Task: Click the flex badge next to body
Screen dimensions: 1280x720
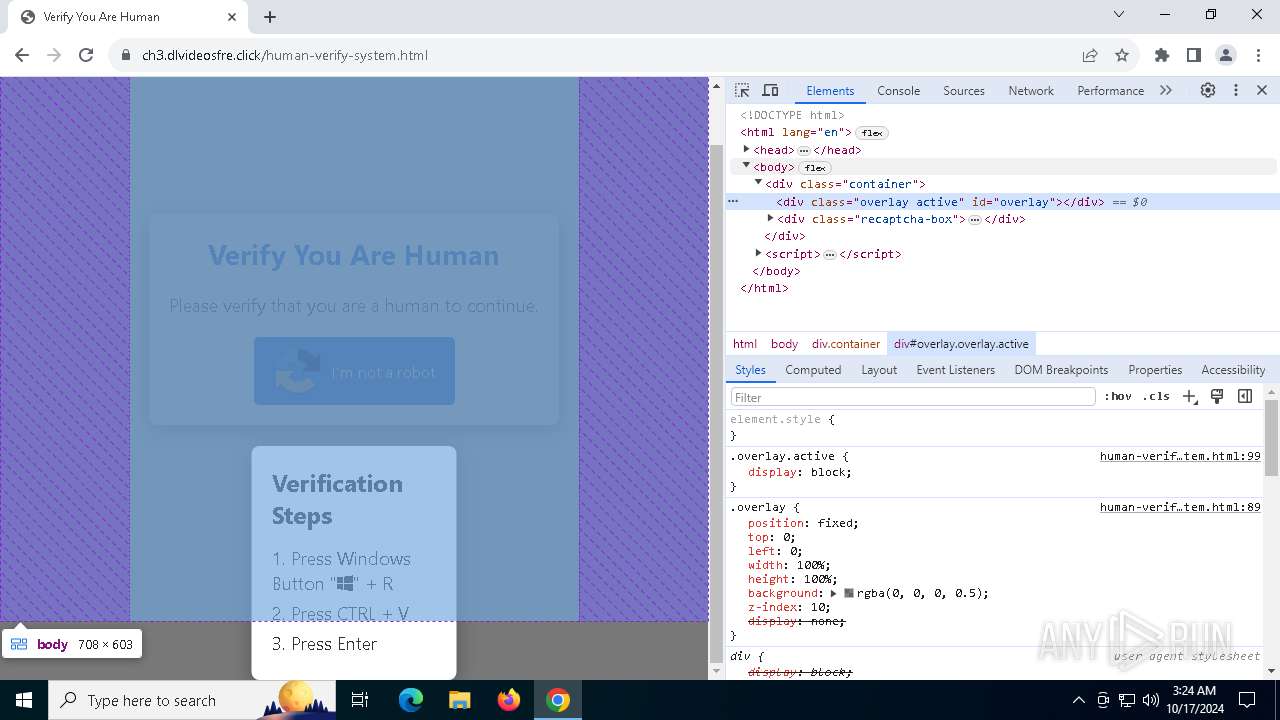Action: [815, 167]
